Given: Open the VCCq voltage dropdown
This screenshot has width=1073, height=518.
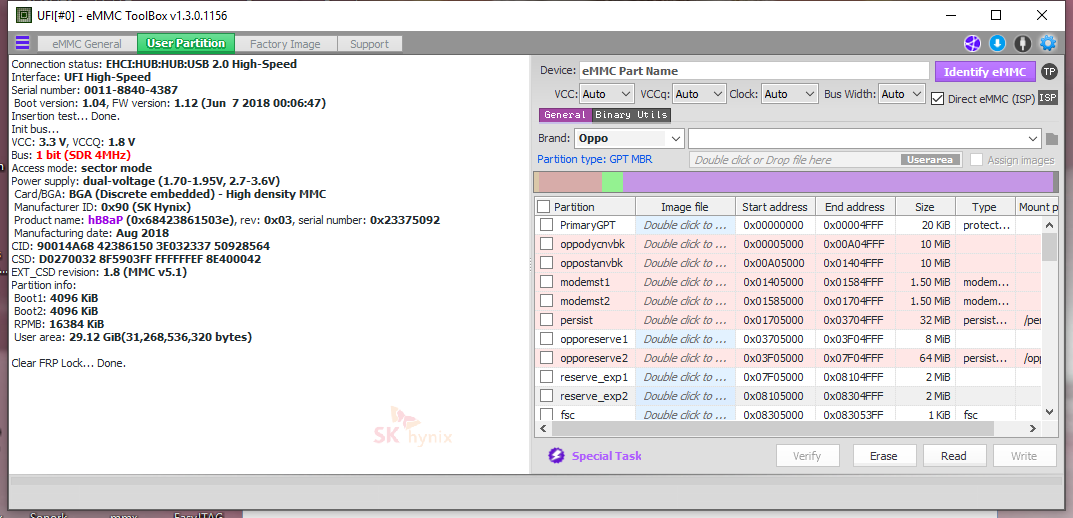Looking at the screenshot, I should 699,94.
